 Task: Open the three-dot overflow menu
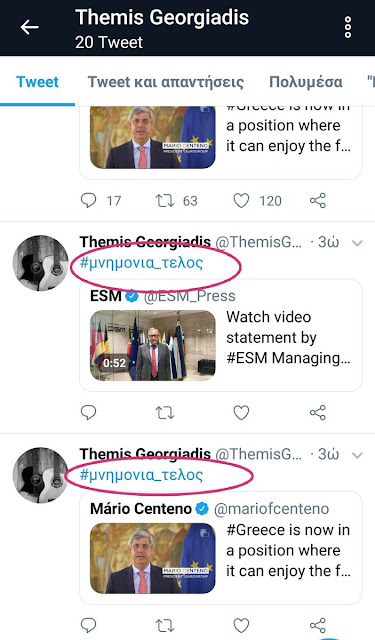348,27
